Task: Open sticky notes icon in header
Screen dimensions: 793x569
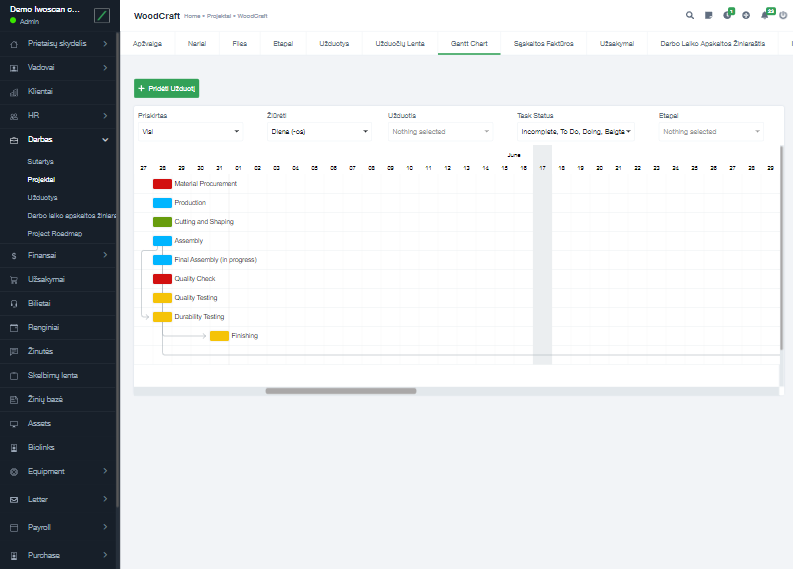Action: 708,16
